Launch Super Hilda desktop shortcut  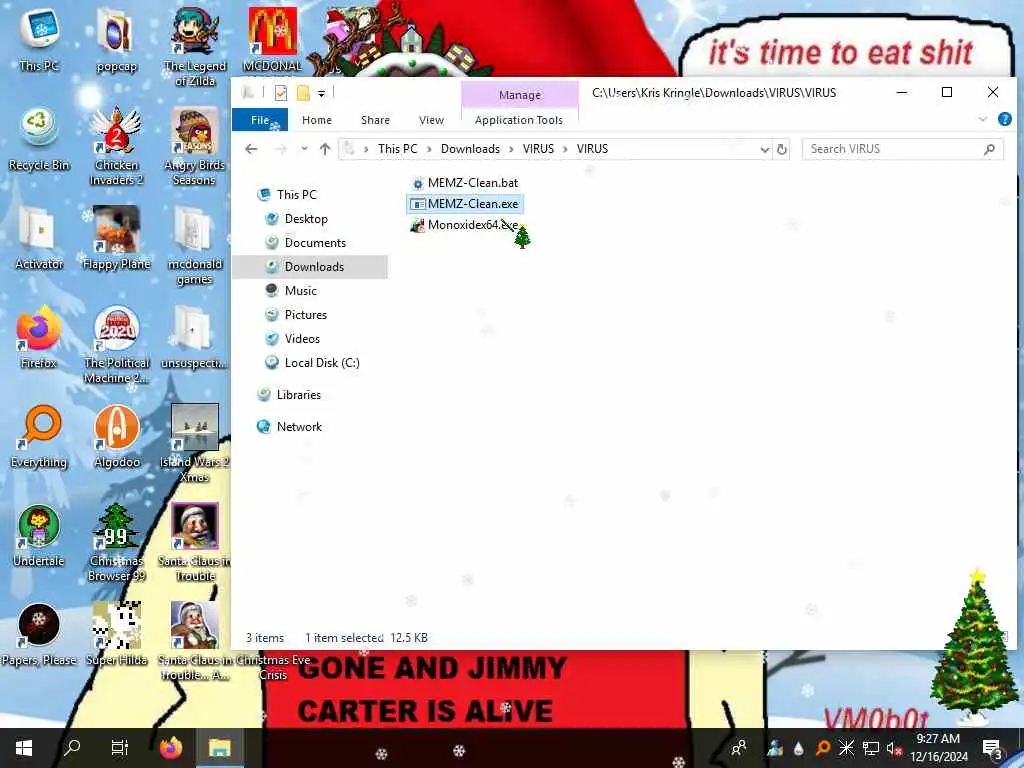pyautogui.click(x=116, y=635)
